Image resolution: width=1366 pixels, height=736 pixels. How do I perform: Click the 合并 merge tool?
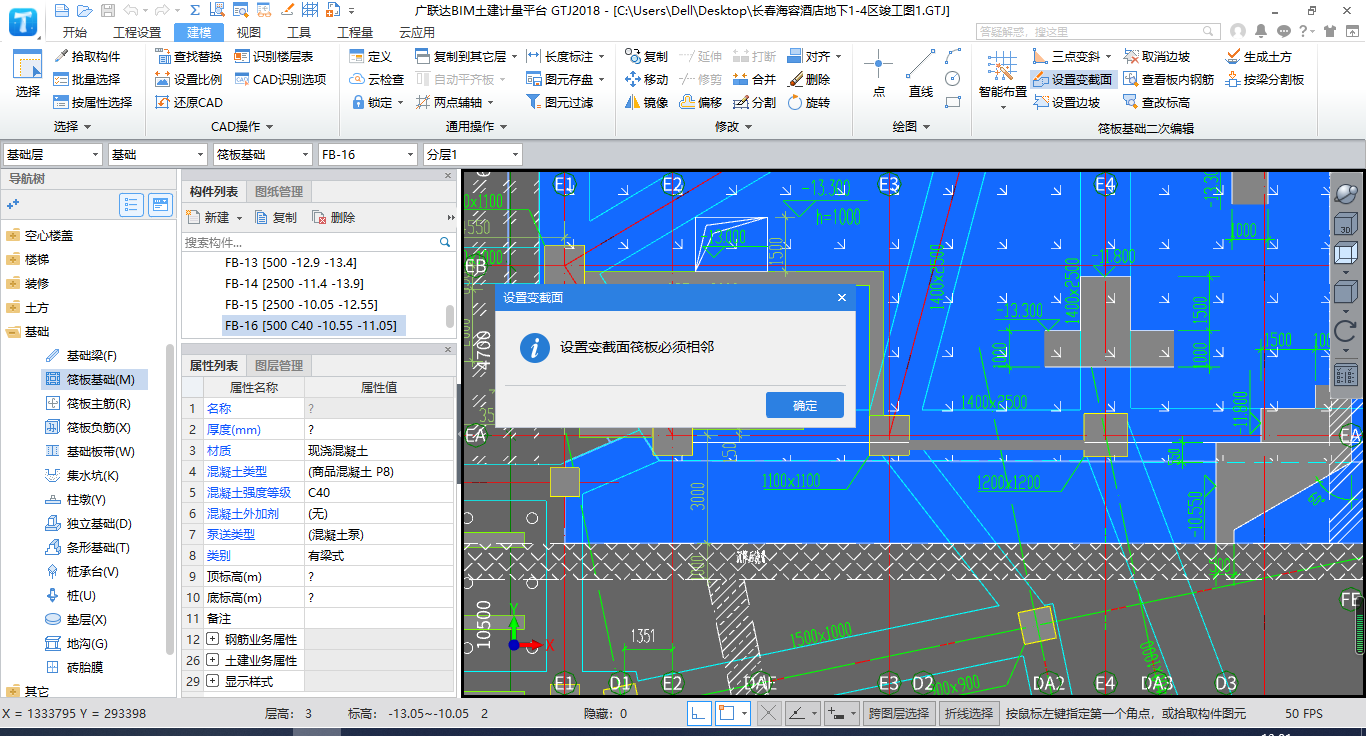point(755,79)
